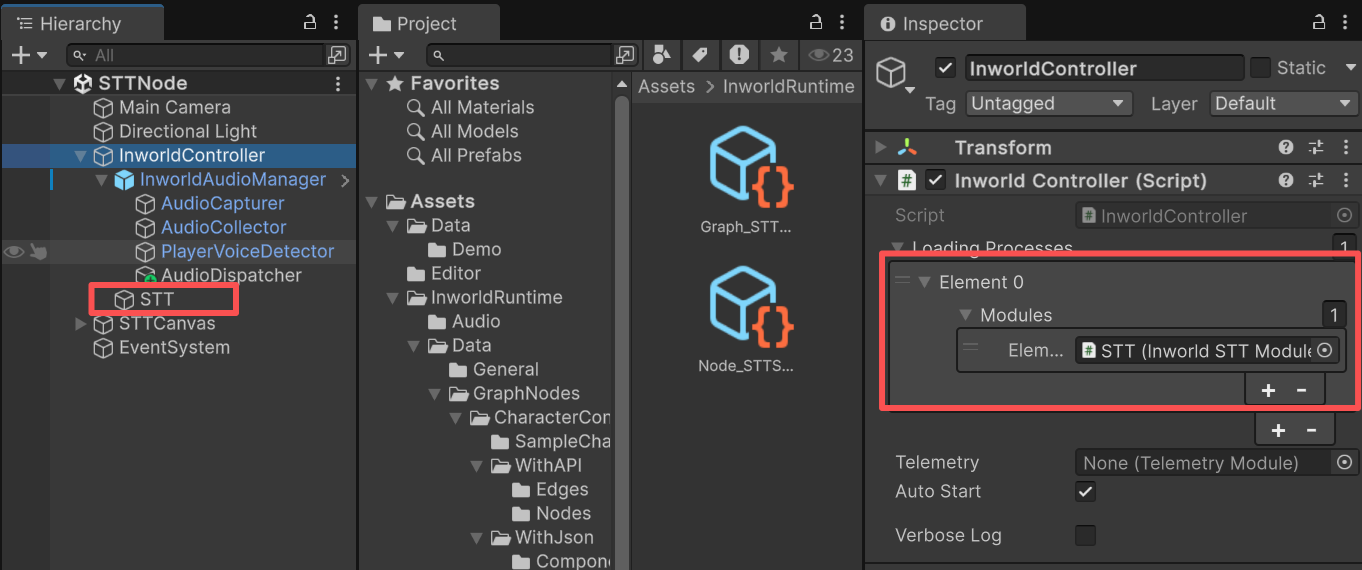Expand STTCanvas in the Hierarchy tree

click(80, 324)
